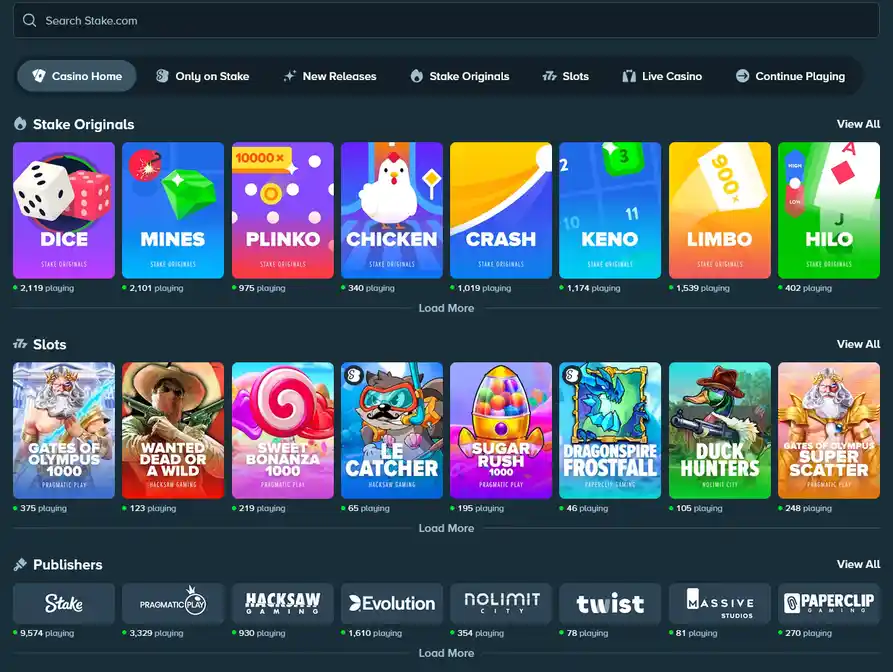Click the Slots section heading
The width and height of the screenshot is (893, 672).
(50, 345)
